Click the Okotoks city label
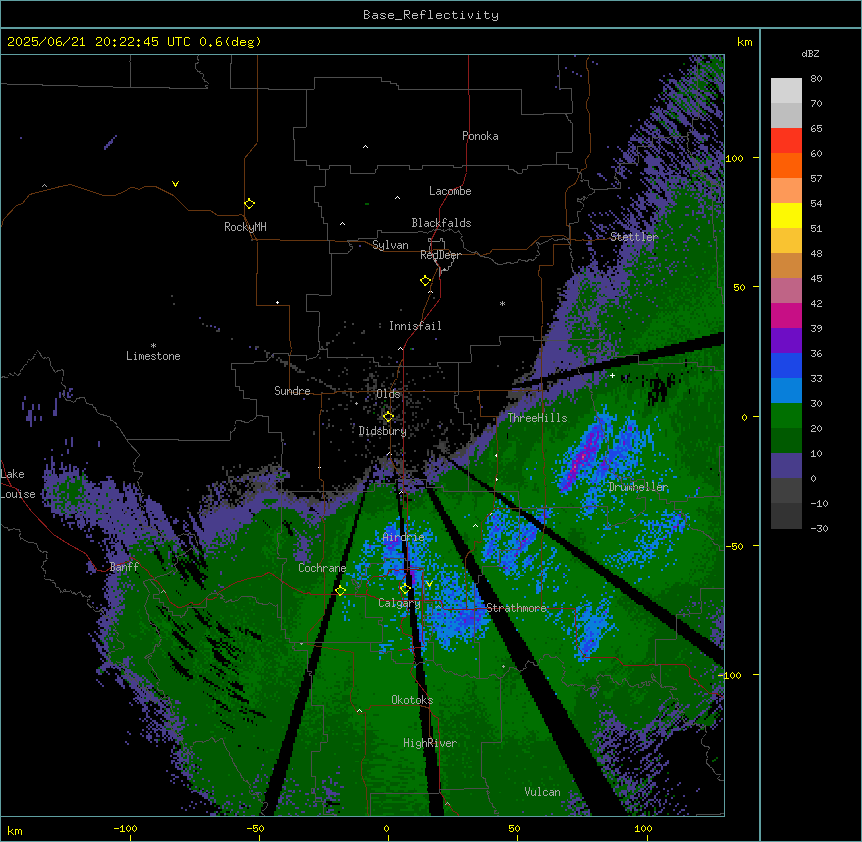This screenshot has width=862, height=842. click(412, 700)
